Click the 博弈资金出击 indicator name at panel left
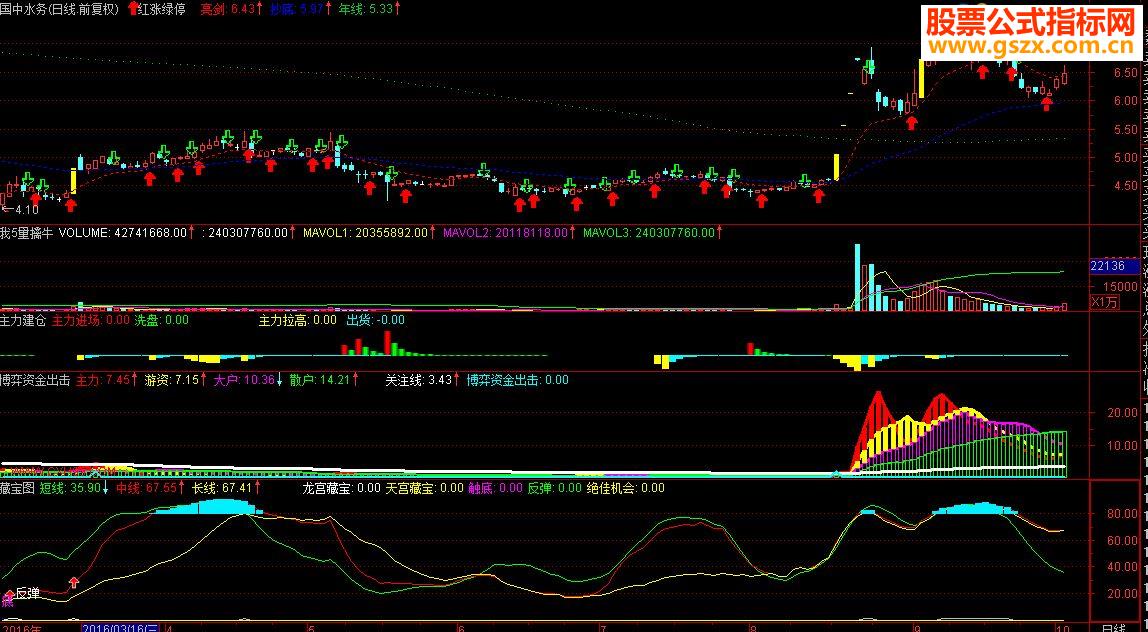Image resolution: width=1148 pixels, height=632 pixels. pyautogui.click(x=35, y=380)
